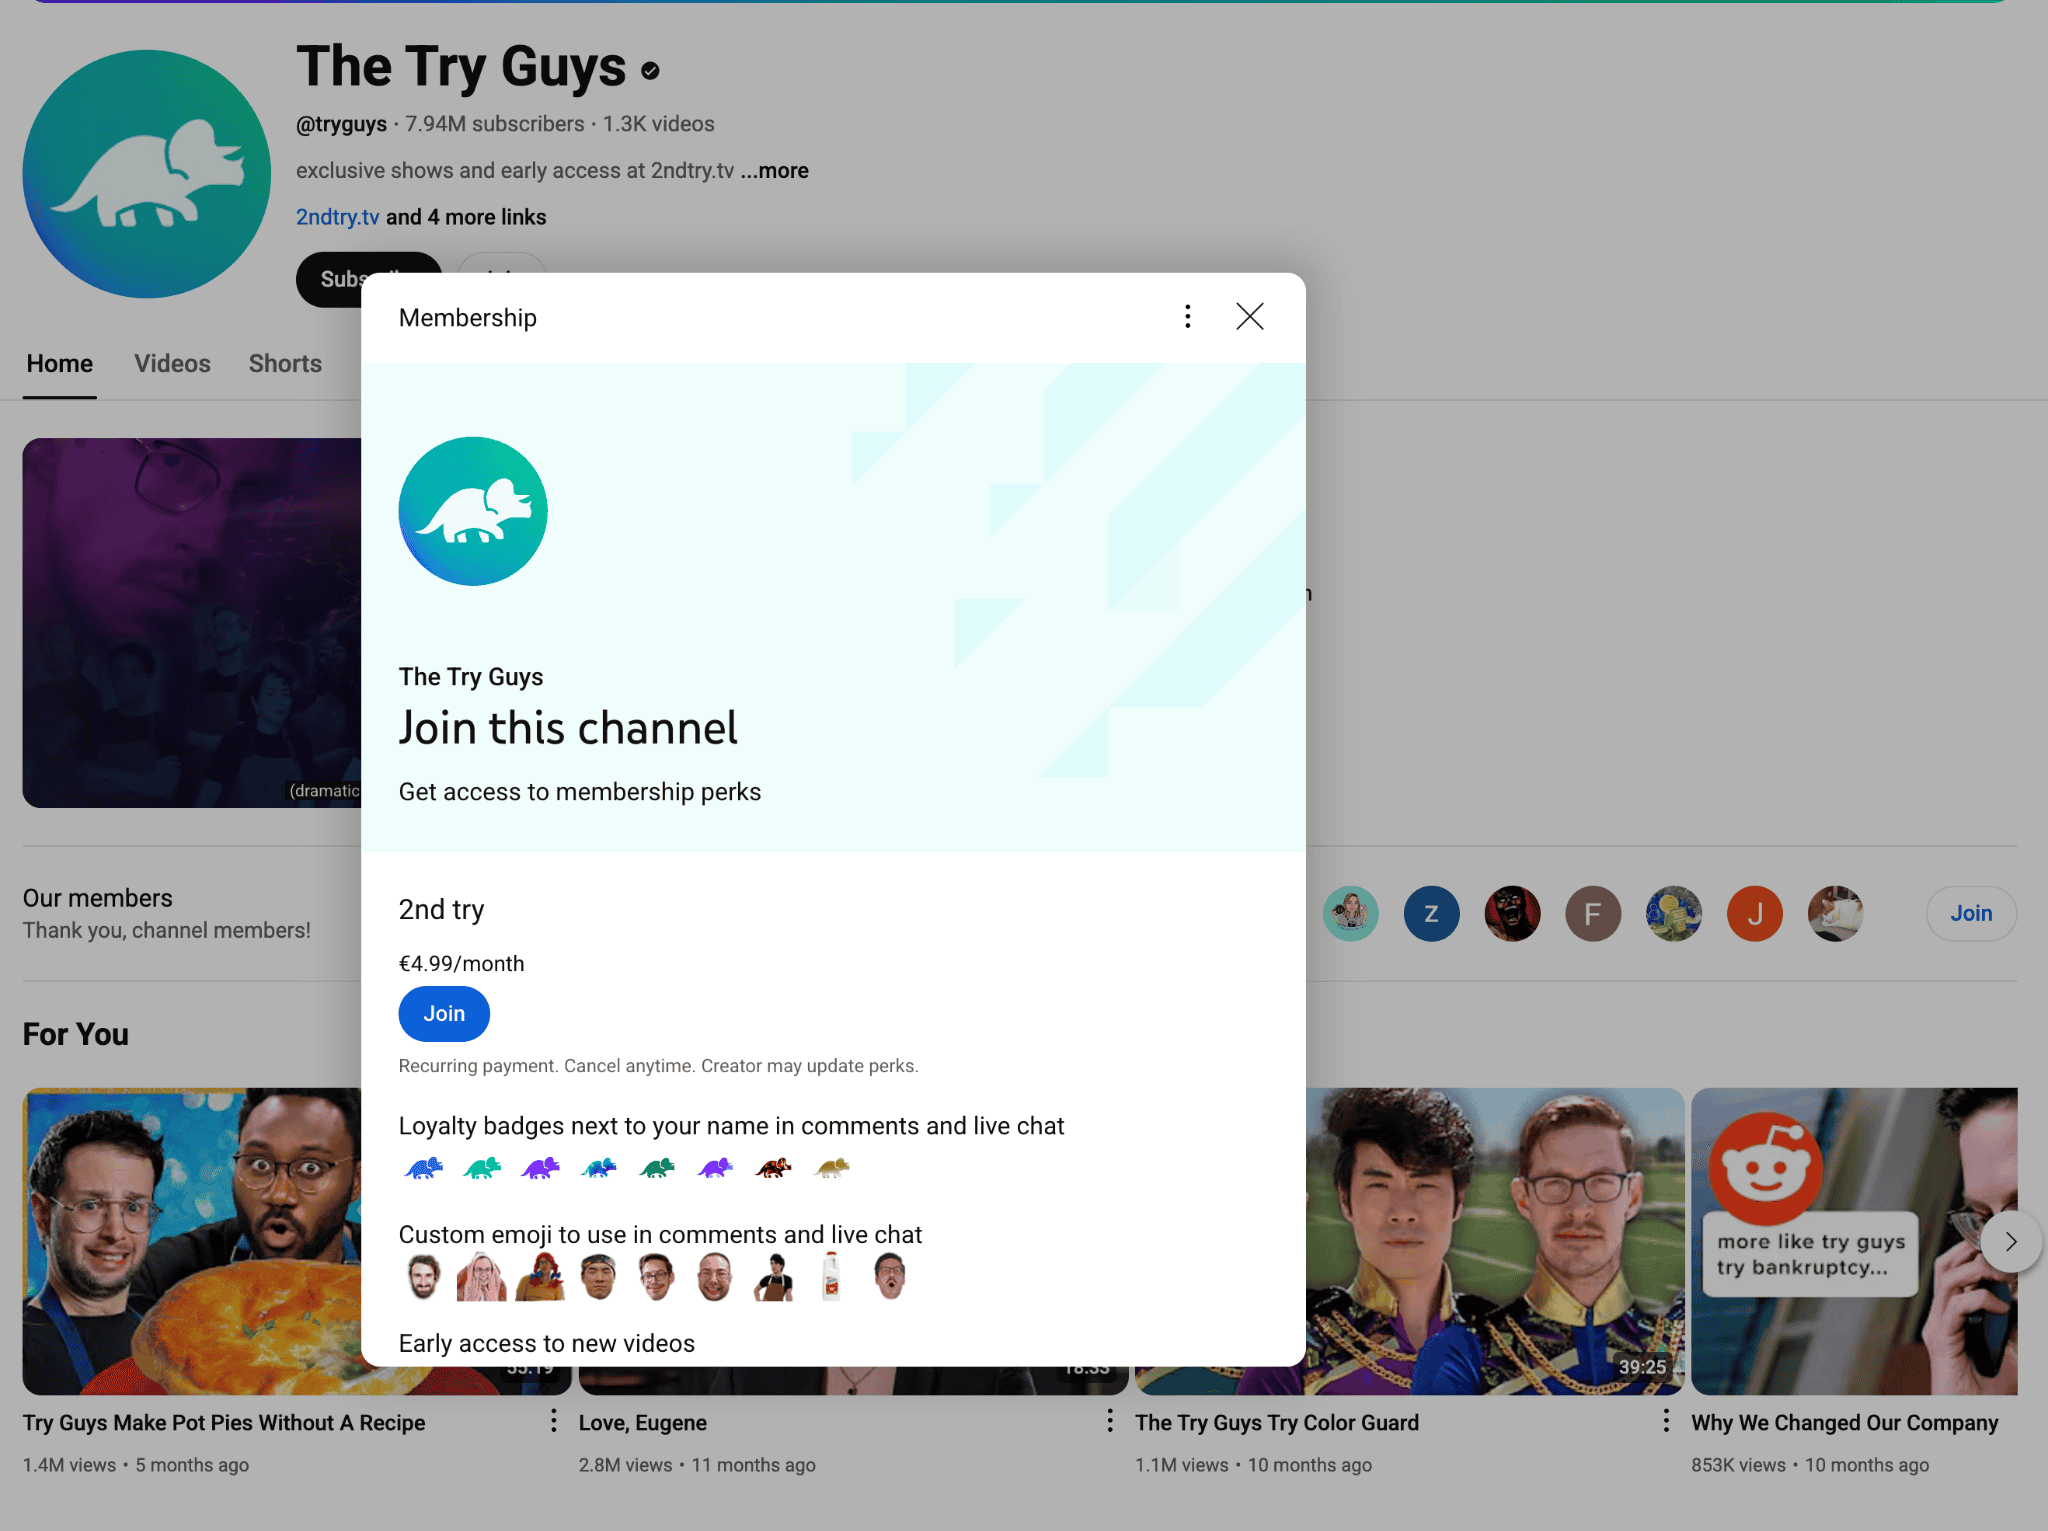Click the dark red face member avatar

point(1512,913)
